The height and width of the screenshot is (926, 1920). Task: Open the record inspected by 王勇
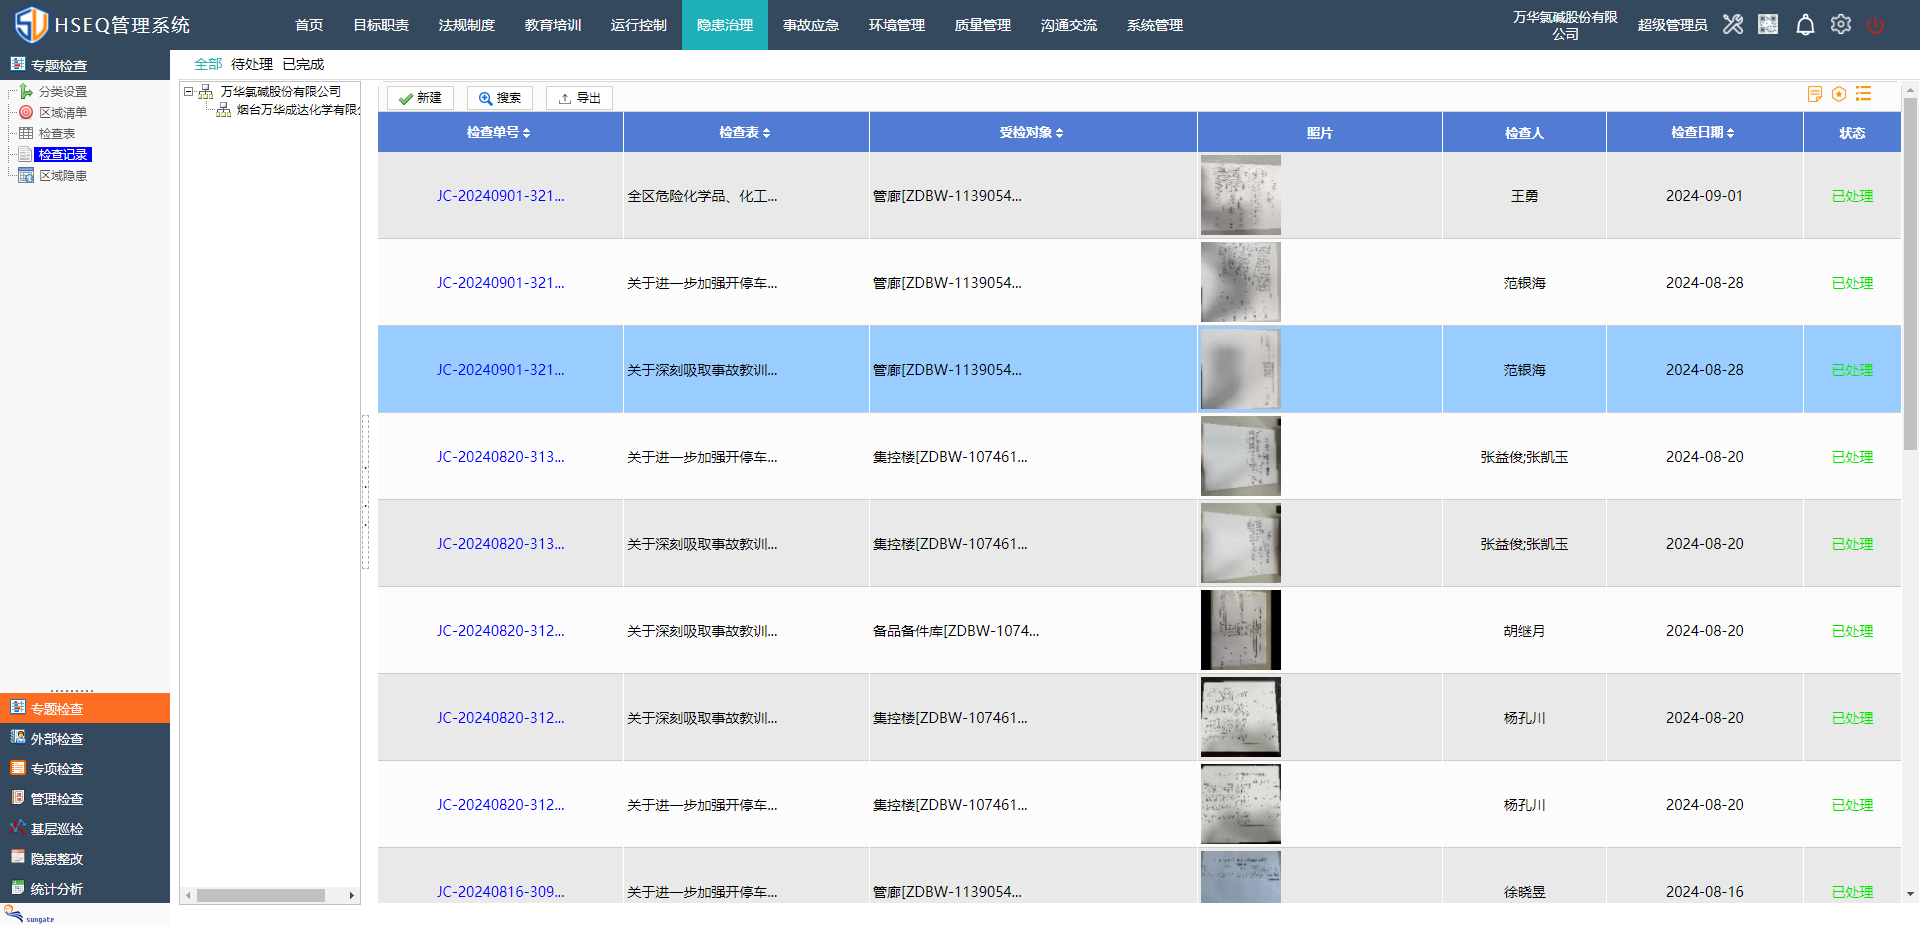click(500, 196)
